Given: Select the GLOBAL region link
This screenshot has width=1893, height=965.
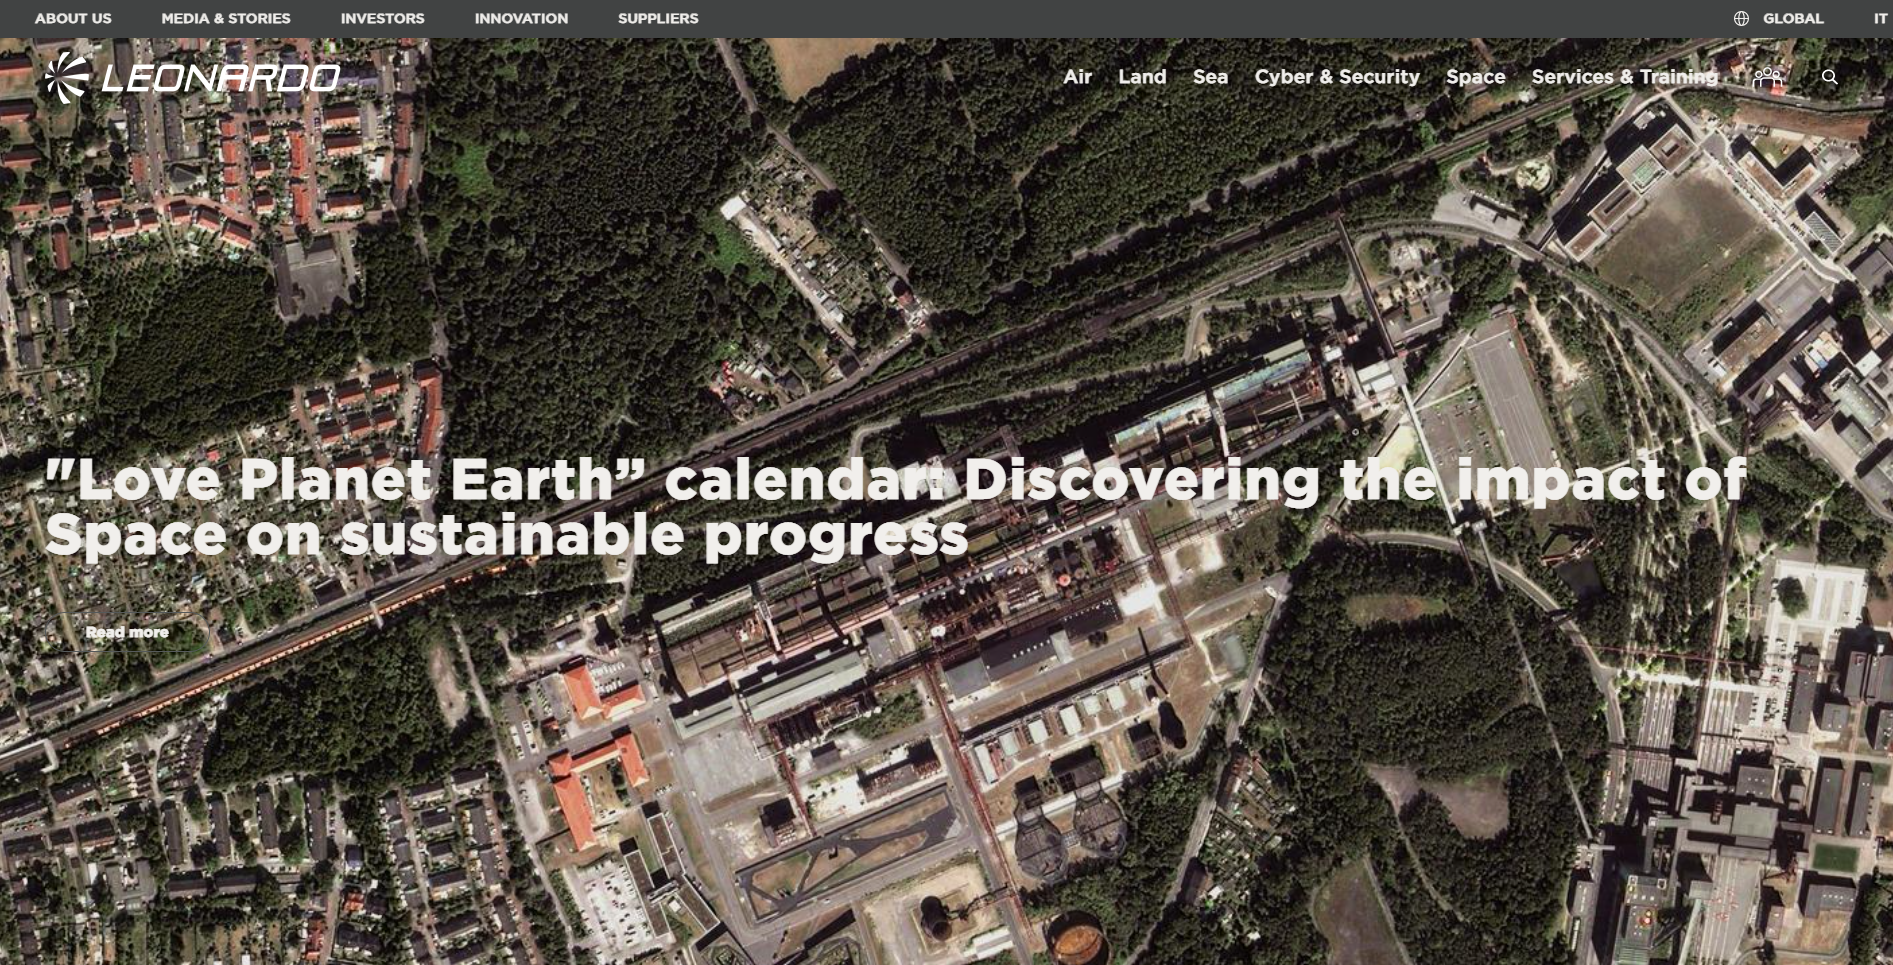Looking at the screenshot, I should 1793,18.
